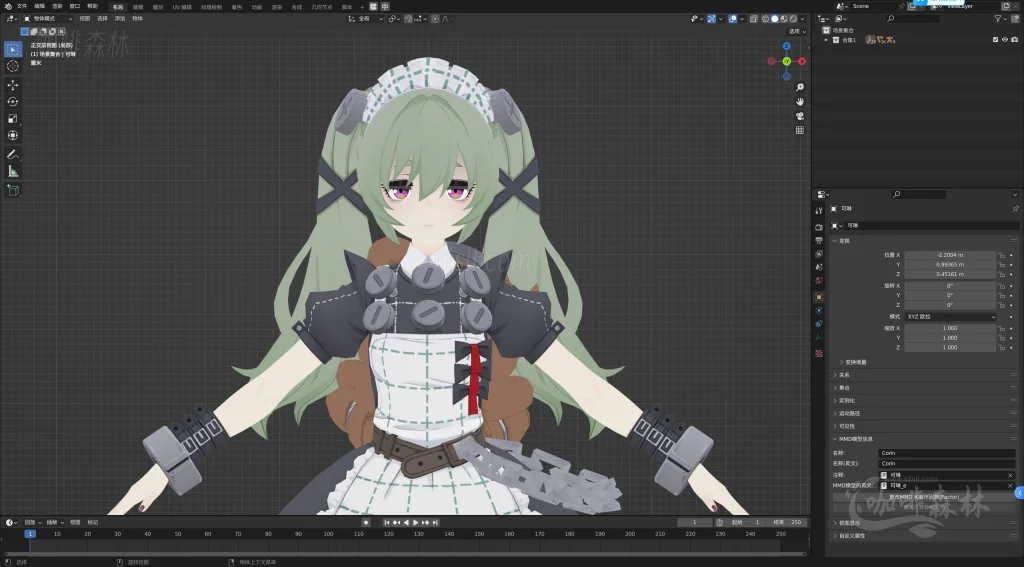Switch to the 几何节点 workspace tab
The image size is (1024, 567).
[x=322, y=7]
